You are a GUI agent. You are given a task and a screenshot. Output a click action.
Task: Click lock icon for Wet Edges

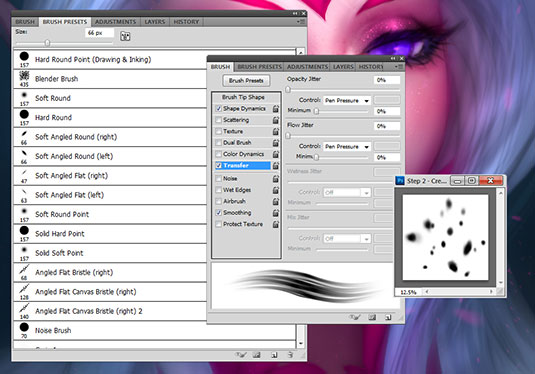click(x=276, y=190)
